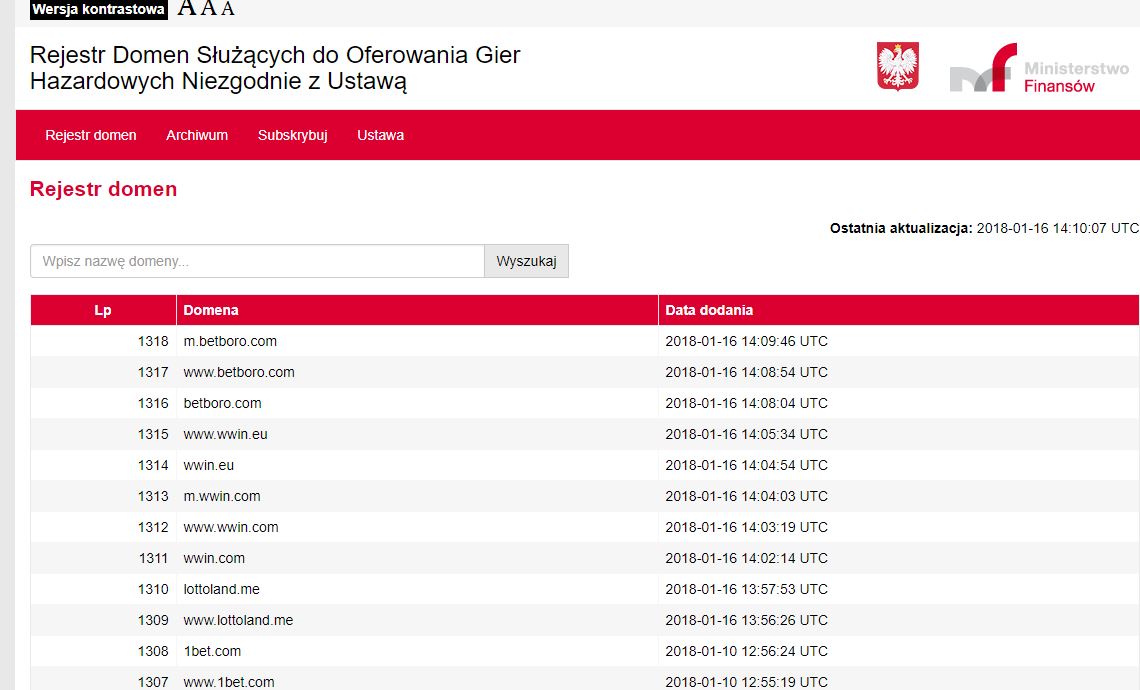Select the www.betboro.com domain cell
This screenshot has height=690, width=1140.
[x=238, y=372]
